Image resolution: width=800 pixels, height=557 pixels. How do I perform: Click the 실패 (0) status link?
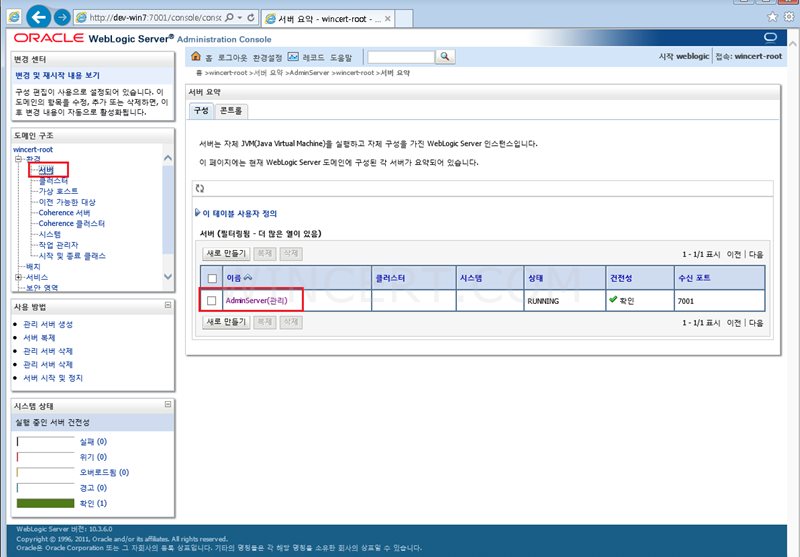tap(93, 442)
